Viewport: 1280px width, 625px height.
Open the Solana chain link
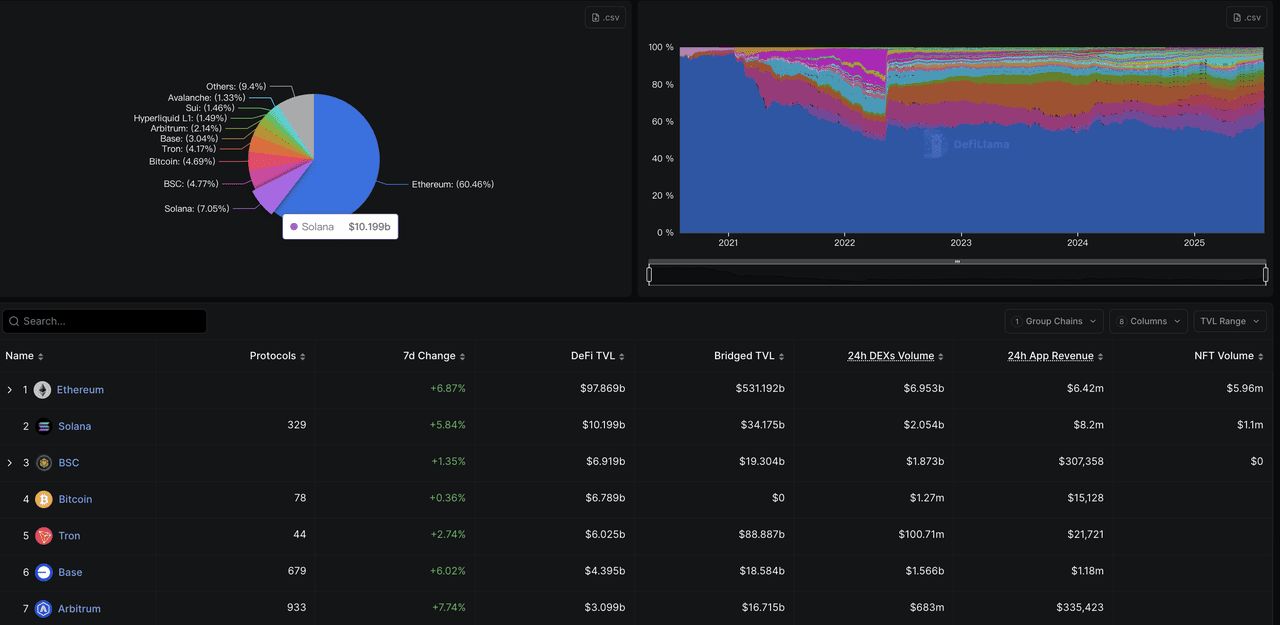pos(74,426)
